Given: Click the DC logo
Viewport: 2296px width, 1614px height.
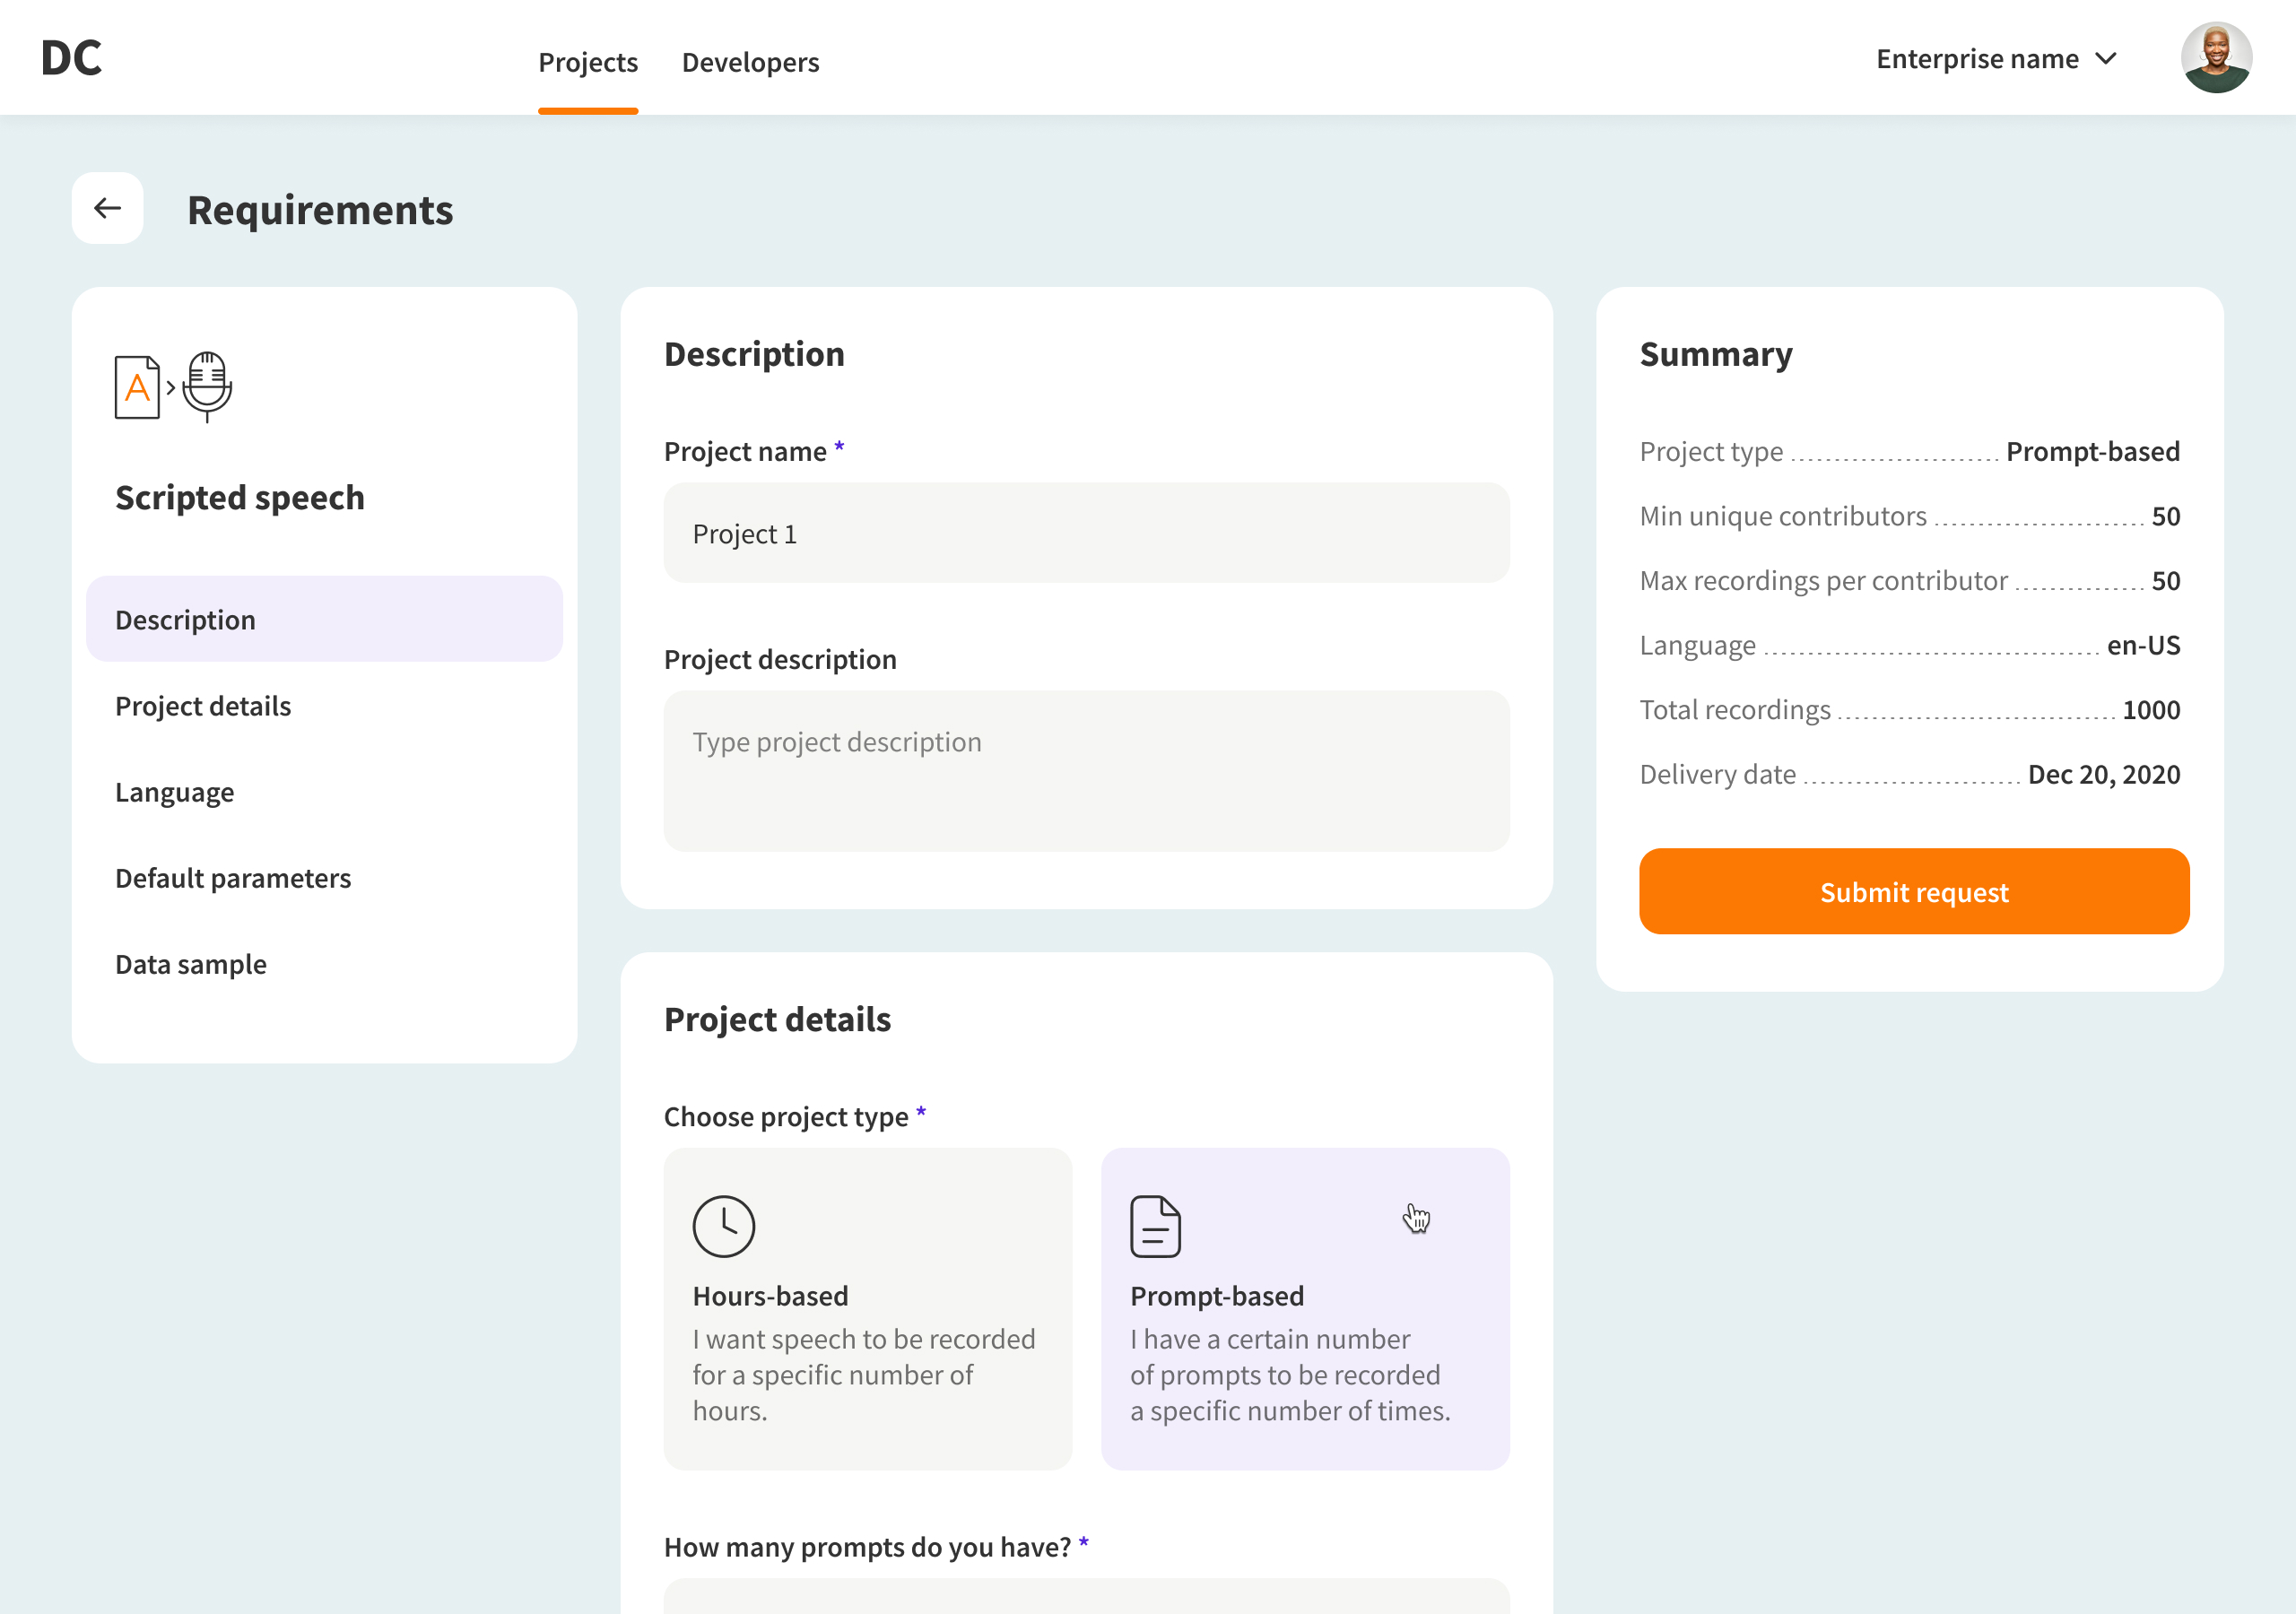Looking at the screenshot, I should [71, 58].
